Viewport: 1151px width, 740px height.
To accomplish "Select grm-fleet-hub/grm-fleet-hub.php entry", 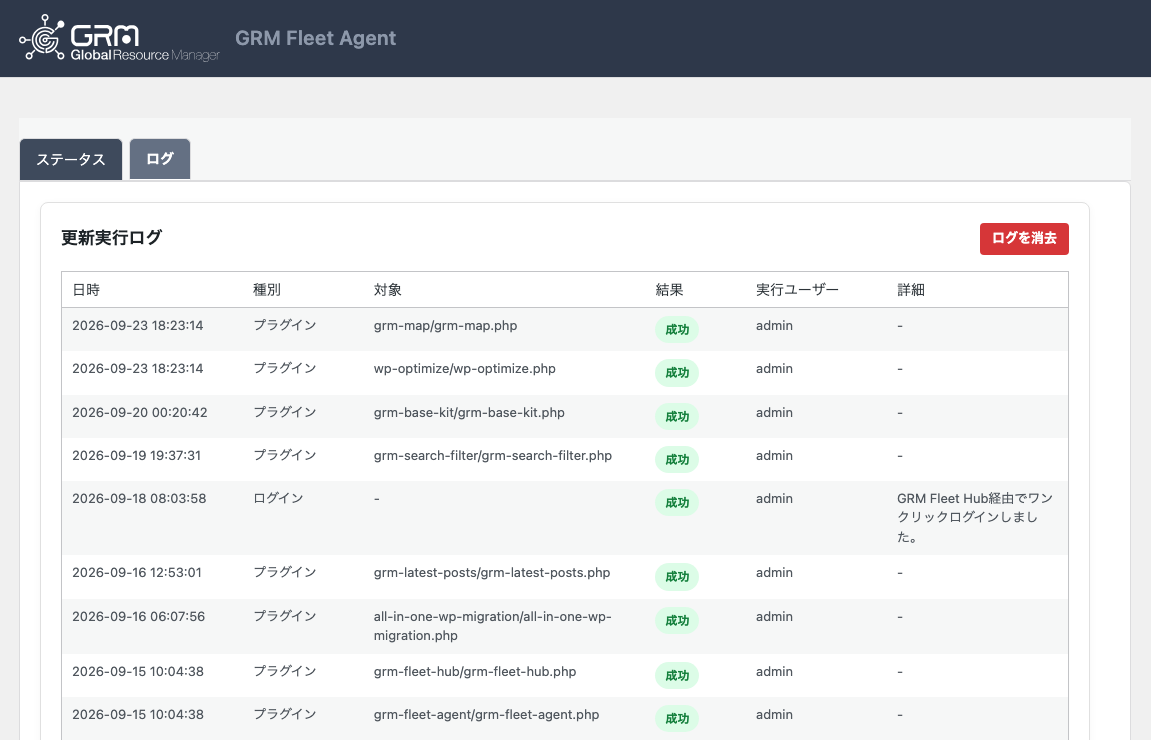I will pyautogui.click(x=475, y=672).
